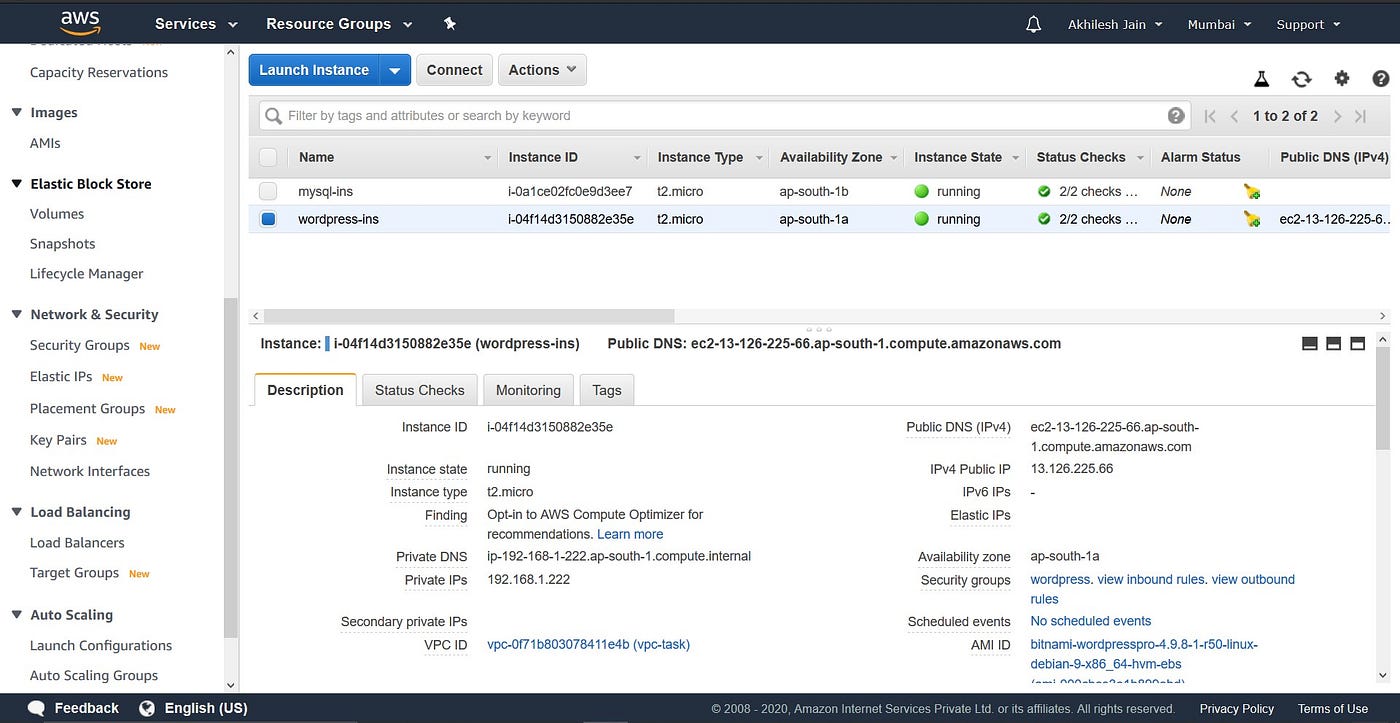The image size is (1400, 723).
Task: Go to first page of results
Action: (x=1210, y=116)
